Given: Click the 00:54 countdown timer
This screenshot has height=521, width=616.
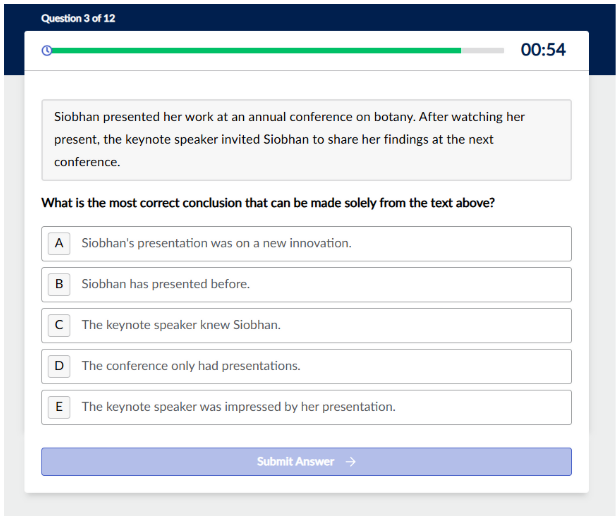Looking at the screenshot, I should (x=543, y=50).
